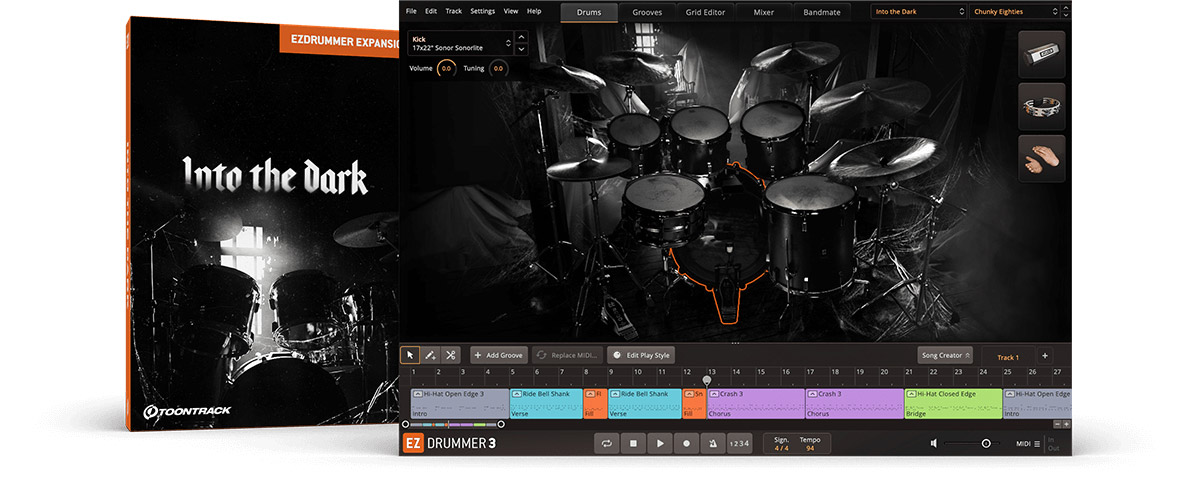Start playback with the play button
Viewport: 1200px width, 488px height.
pyautogui.click(x=659, y=443)
